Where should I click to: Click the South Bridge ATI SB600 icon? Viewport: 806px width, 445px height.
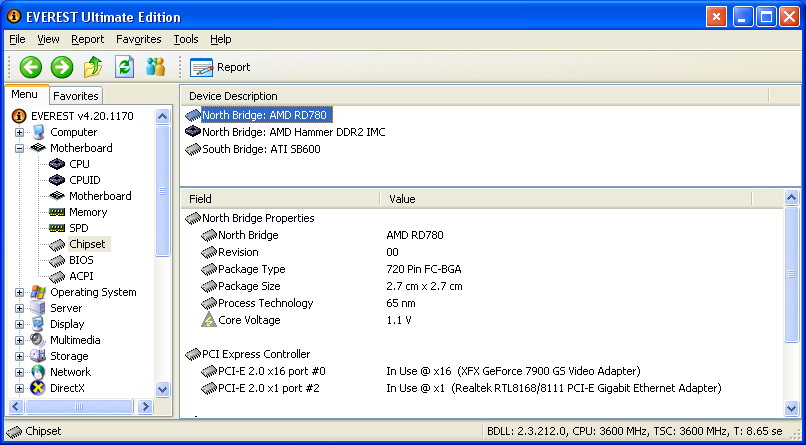(193, 150)
